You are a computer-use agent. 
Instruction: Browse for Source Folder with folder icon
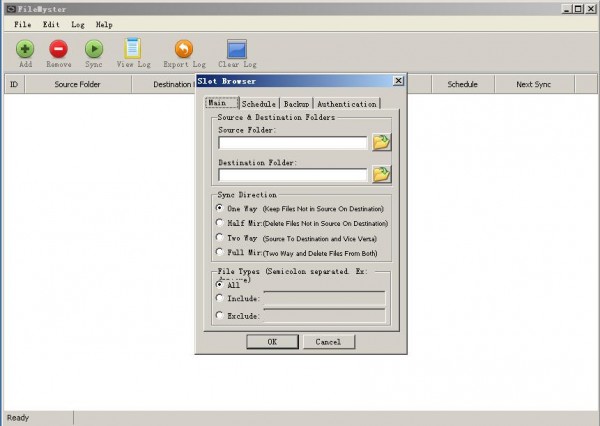coord(381,142)
